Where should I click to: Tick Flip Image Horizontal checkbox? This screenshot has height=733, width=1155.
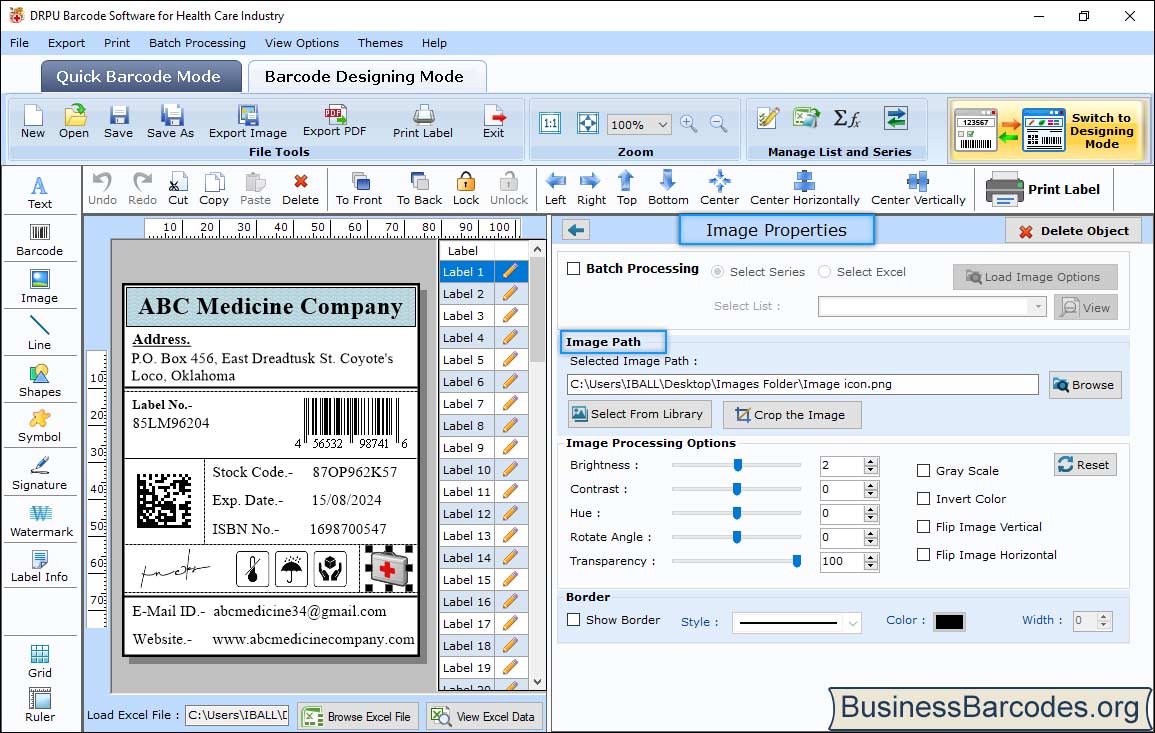(923, 555)
